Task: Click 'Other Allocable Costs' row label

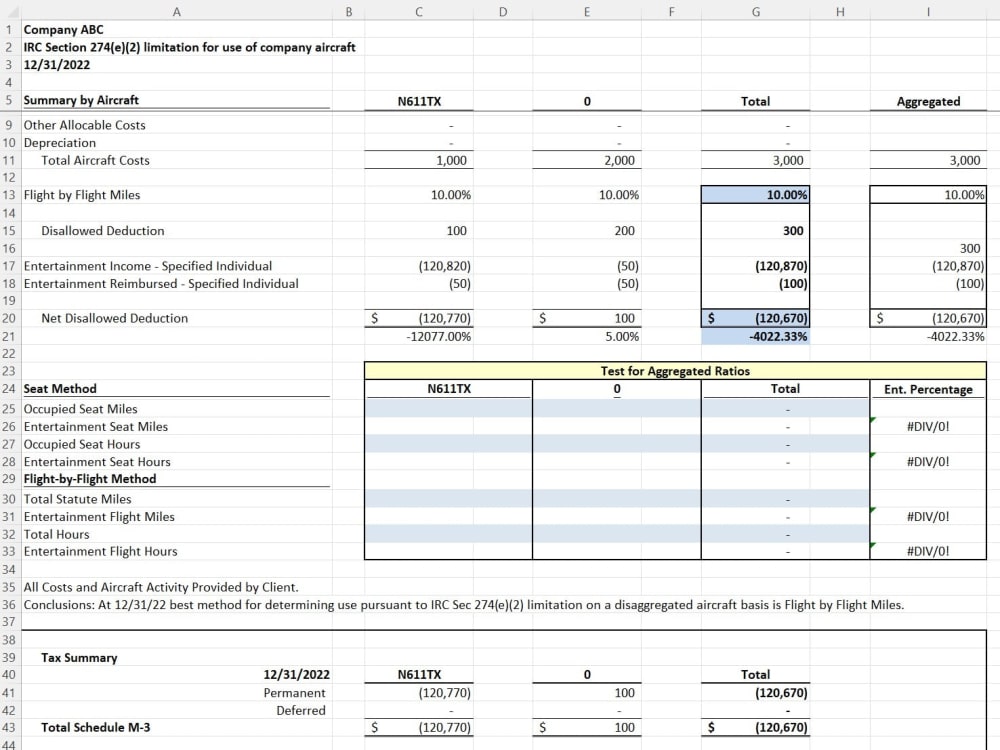Action: coord(84,125)
